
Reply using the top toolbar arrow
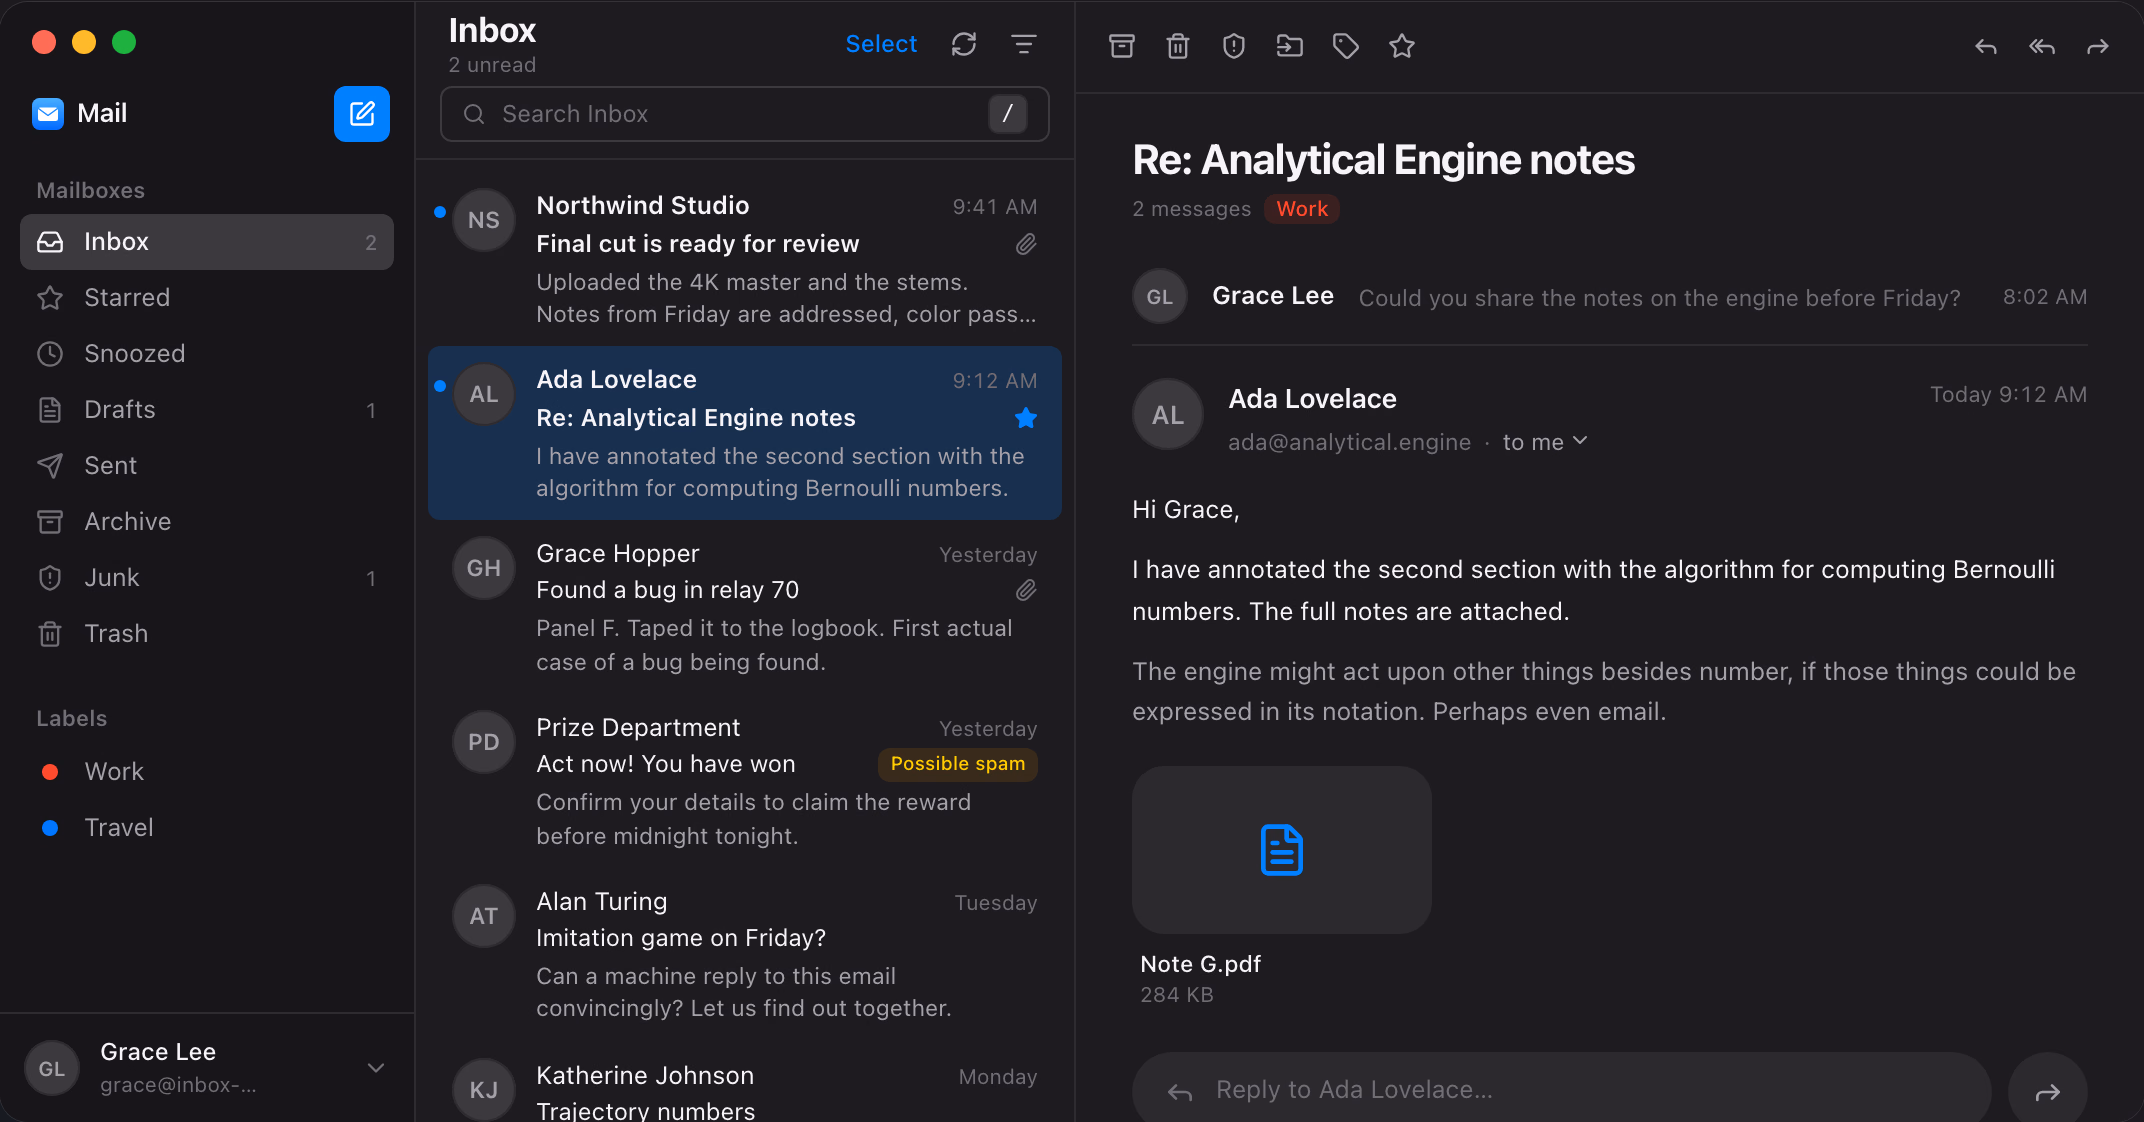coord(1986,46)
